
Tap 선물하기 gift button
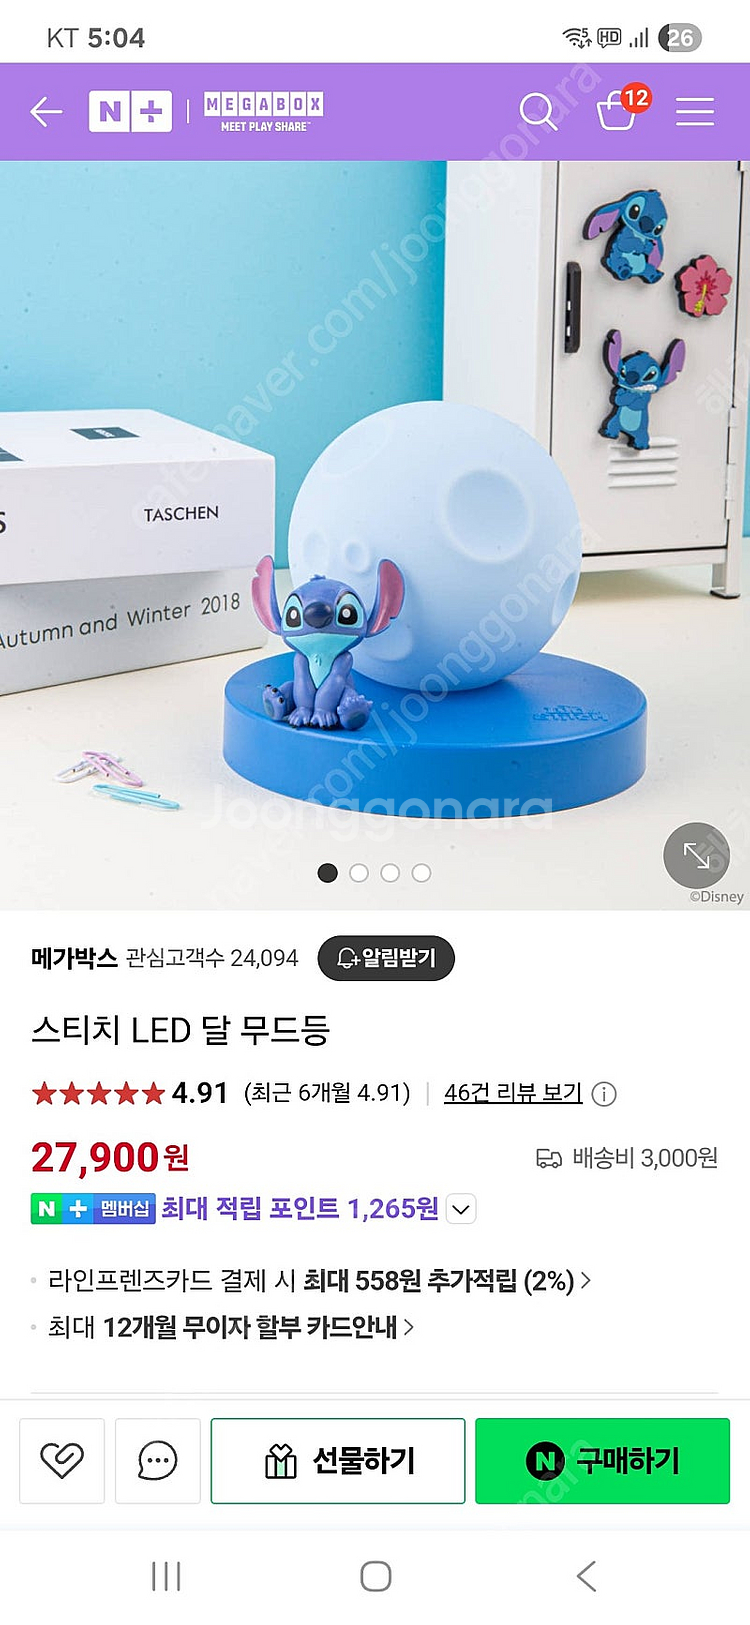pos(338,1461)
